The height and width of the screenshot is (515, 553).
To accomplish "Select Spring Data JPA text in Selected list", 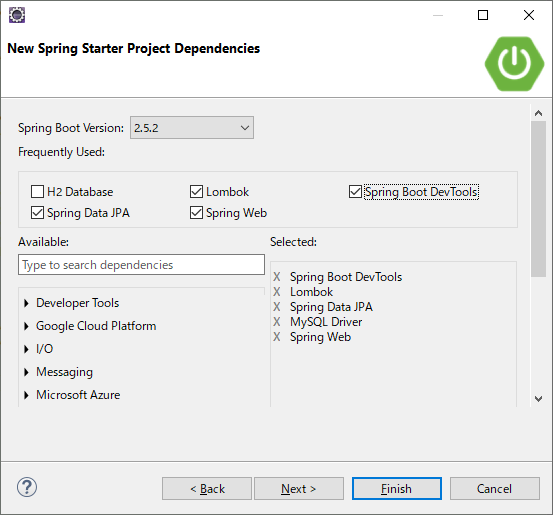I will click(331, 307).
